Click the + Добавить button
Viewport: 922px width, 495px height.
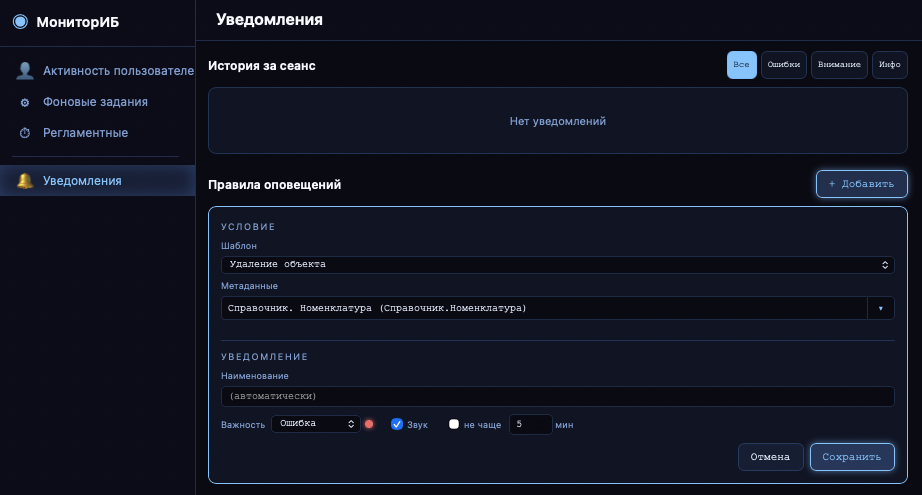(861, 184)
